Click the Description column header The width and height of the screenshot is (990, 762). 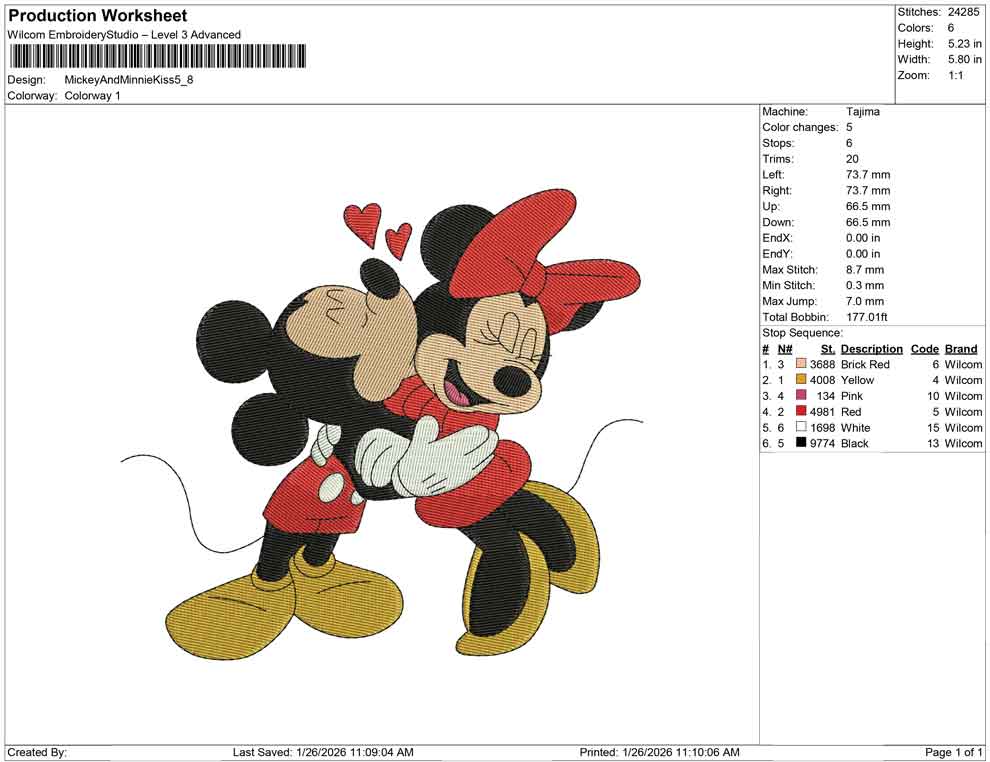click(871, 348)
